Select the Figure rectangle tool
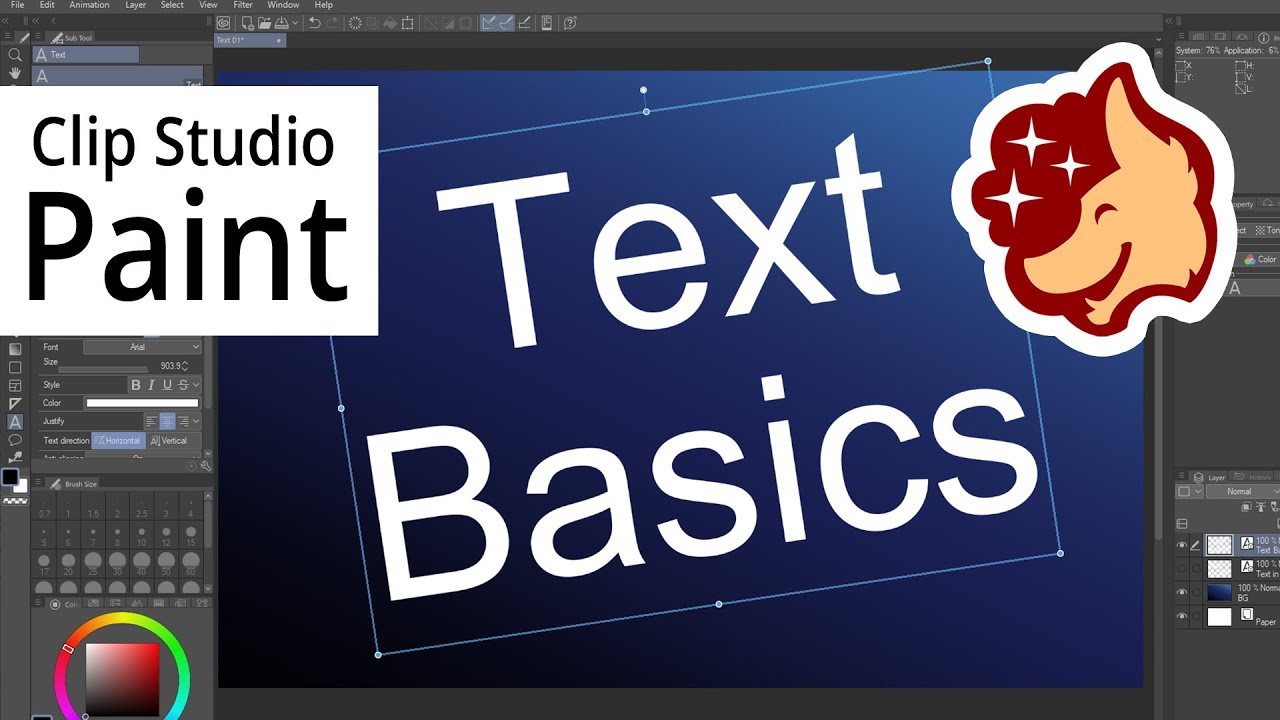The image size is (1280, 720). (x=15, y=367)
